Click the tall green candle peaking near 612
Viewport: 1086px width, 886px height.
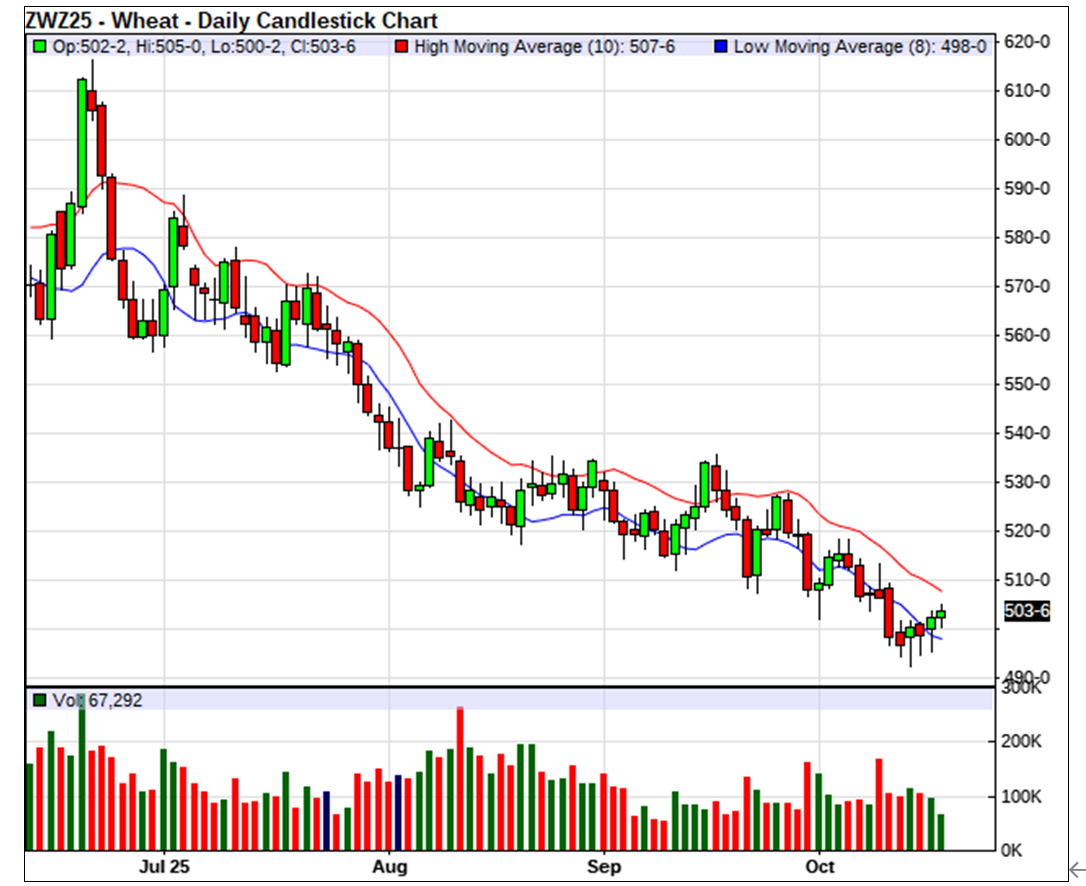click(82, 142)
